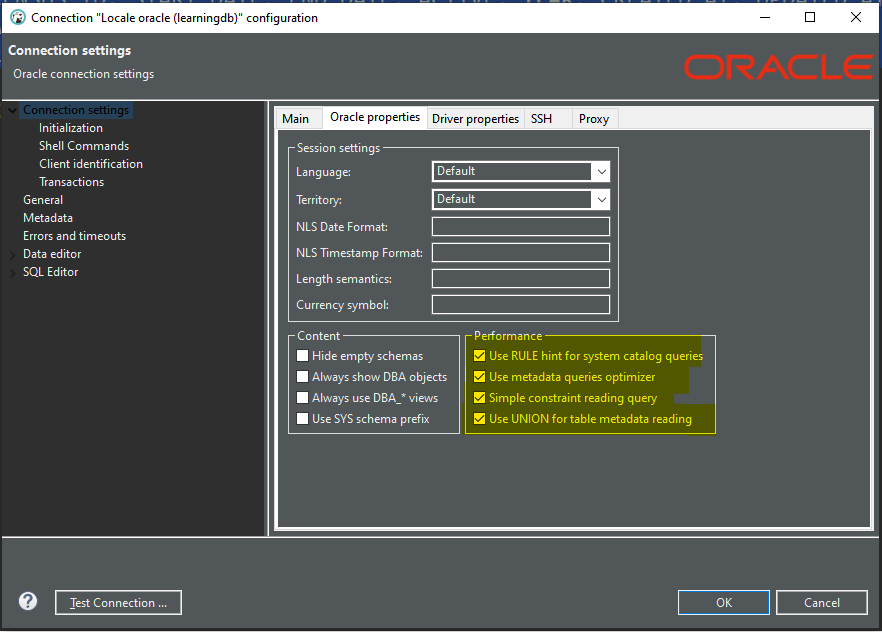Toggle Always show DBA objects

[x=303, y=377]
